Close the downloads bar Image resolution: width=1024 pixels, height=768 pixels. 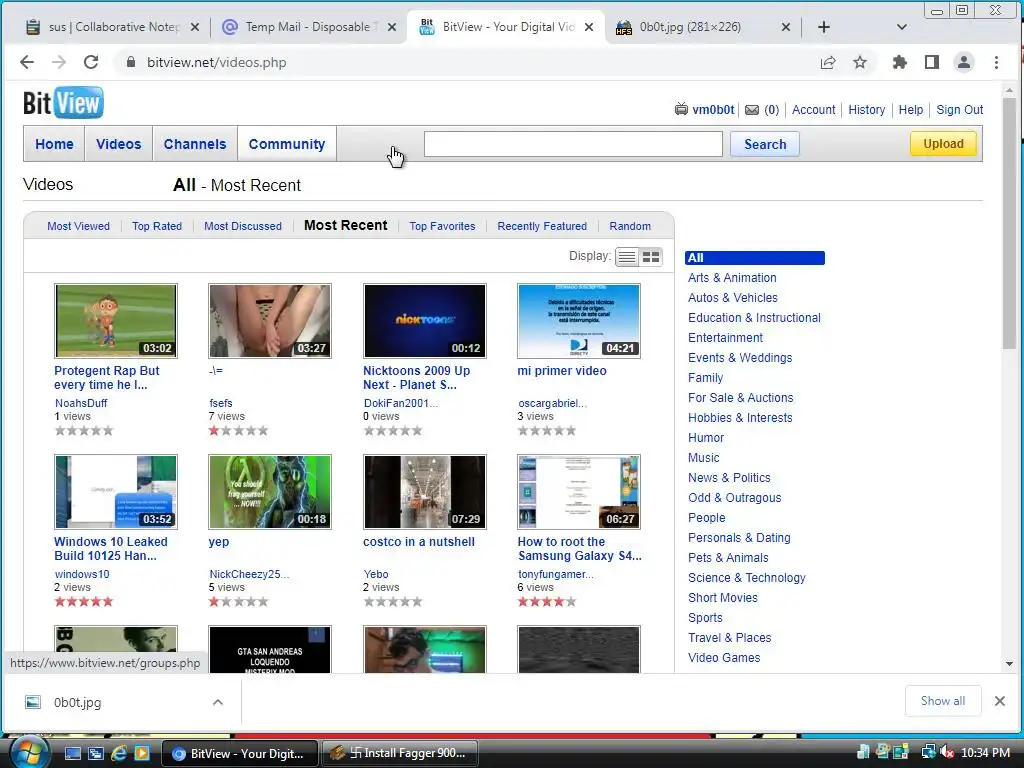point(999,701)
